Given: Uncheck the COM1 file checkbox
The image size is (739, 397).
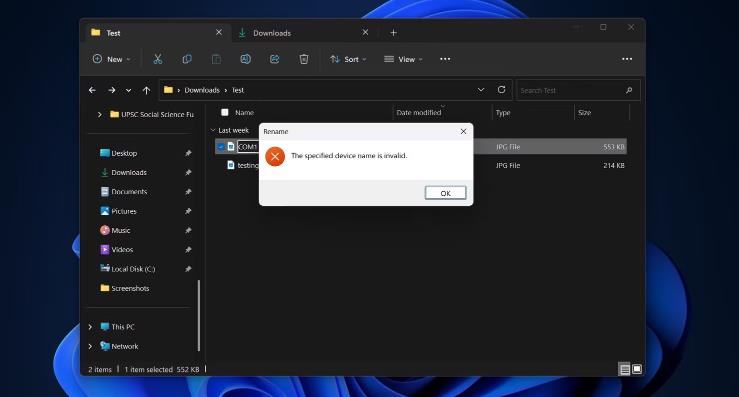Looking at the screenshot, I should point(221,147).
